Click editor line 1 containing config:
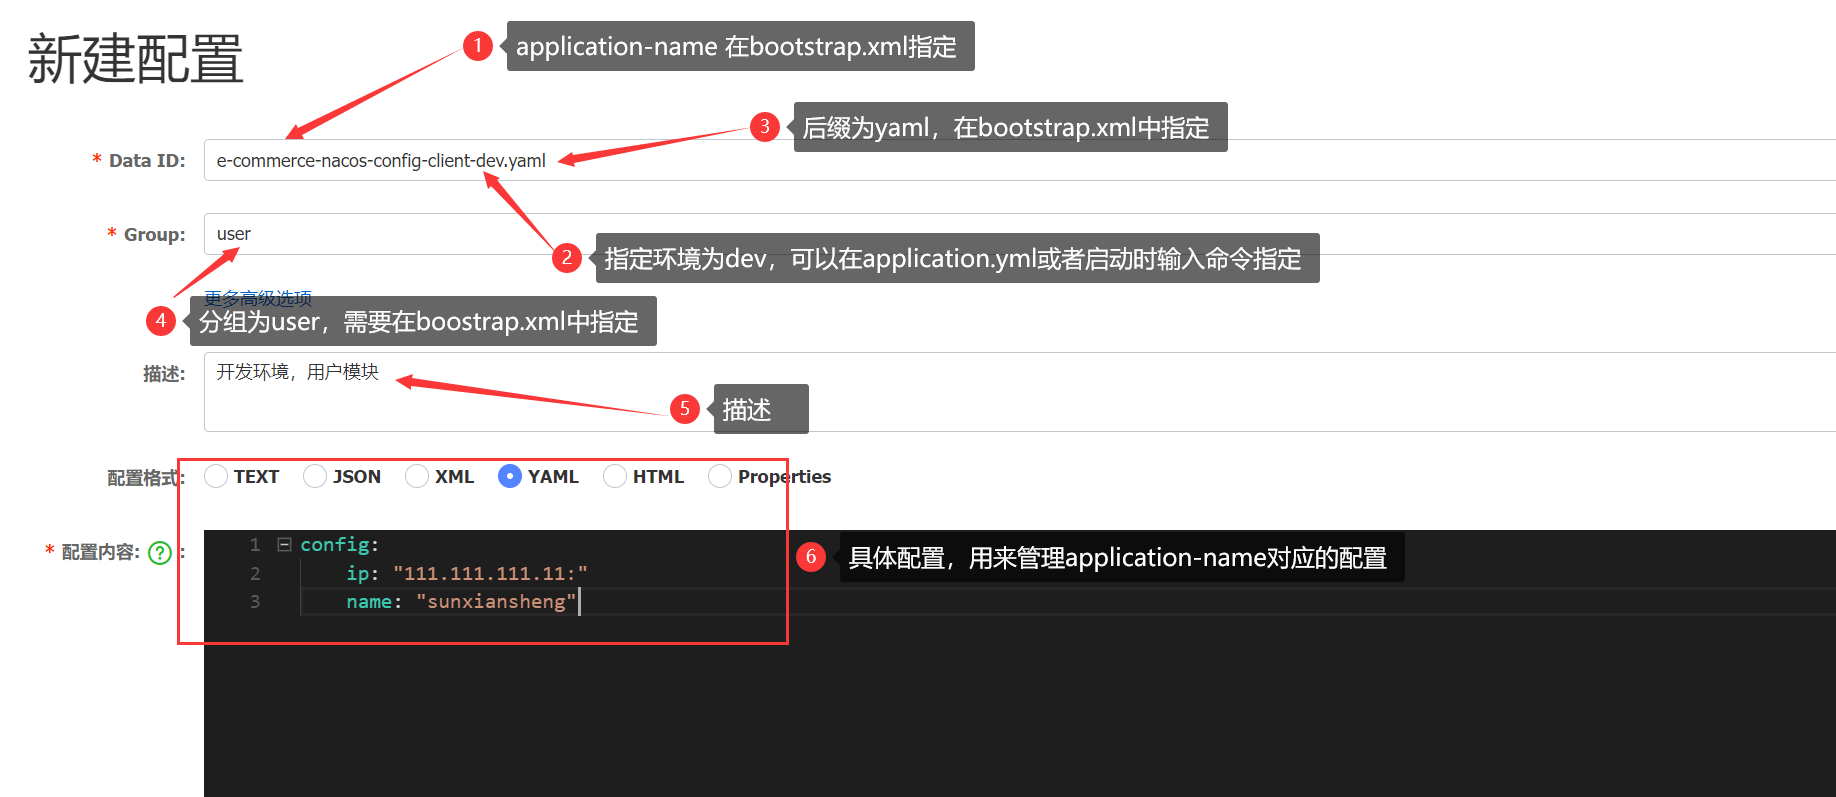The width and height of the screenshot is (1836, 797). (340, 545)
